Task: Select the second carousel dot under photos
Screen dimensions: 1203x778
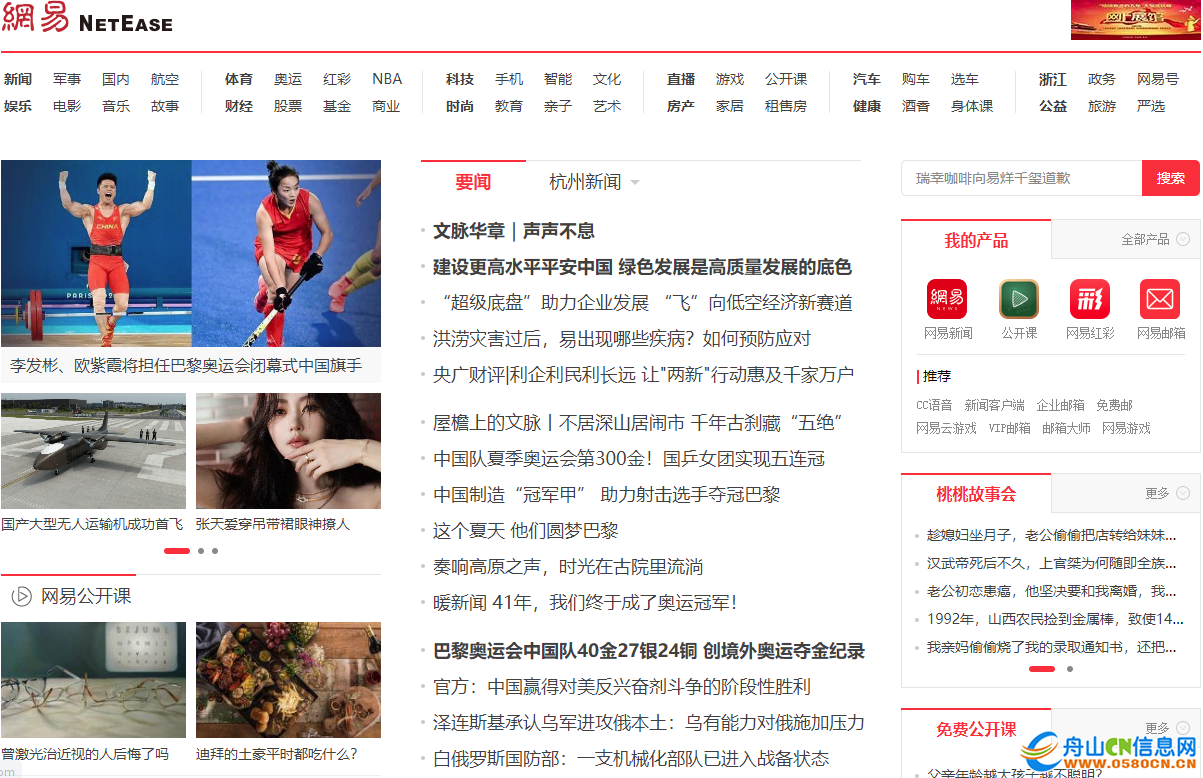Action: pos(201,551)
